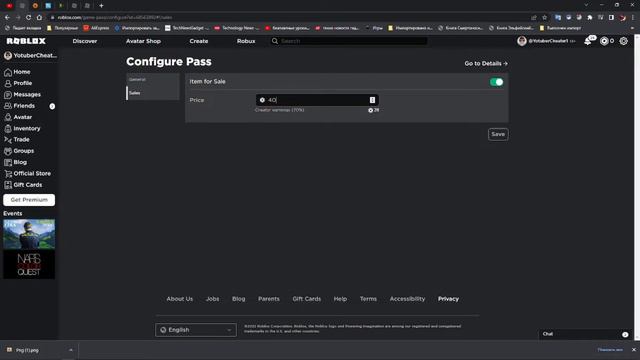640x360 pixels.
Task: Open the Accessibility footer link
Action: coord(407,299)
